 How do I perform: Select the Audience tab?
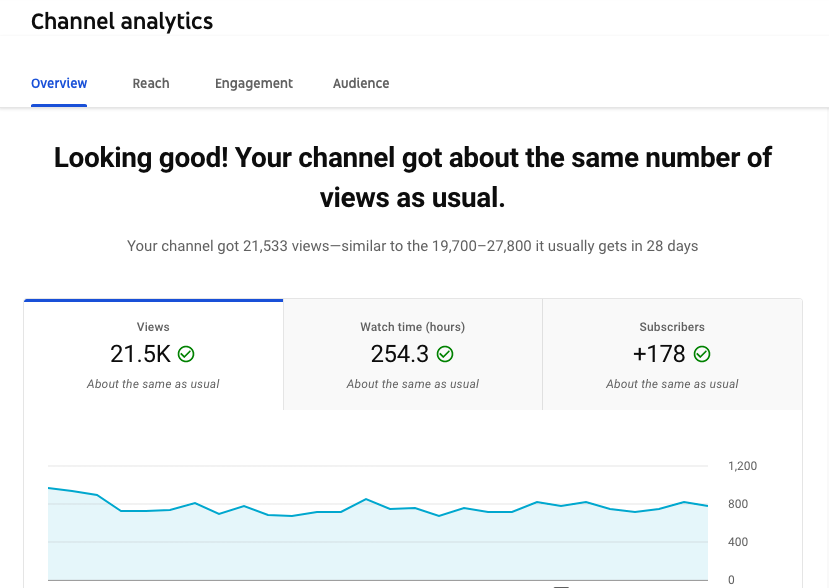pyautogui.click(x=361, y=83)
